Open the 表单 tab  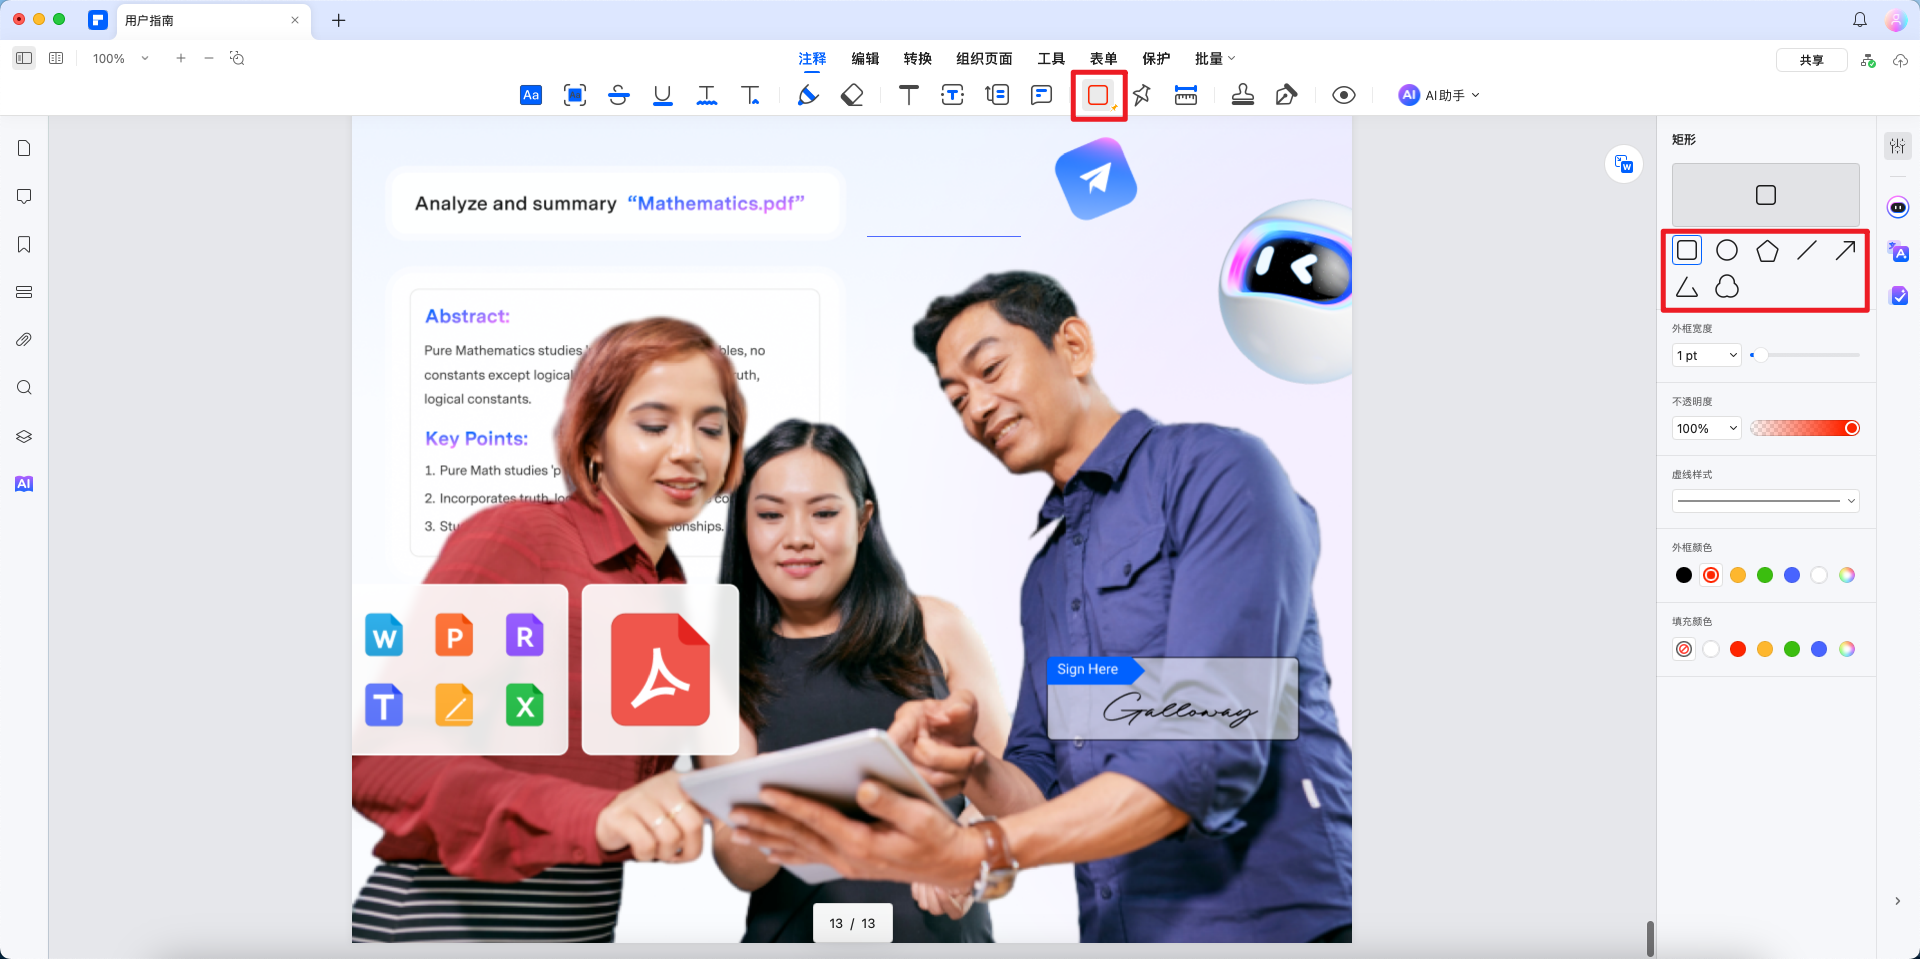pyautogui.click(x=1104, y=59)
